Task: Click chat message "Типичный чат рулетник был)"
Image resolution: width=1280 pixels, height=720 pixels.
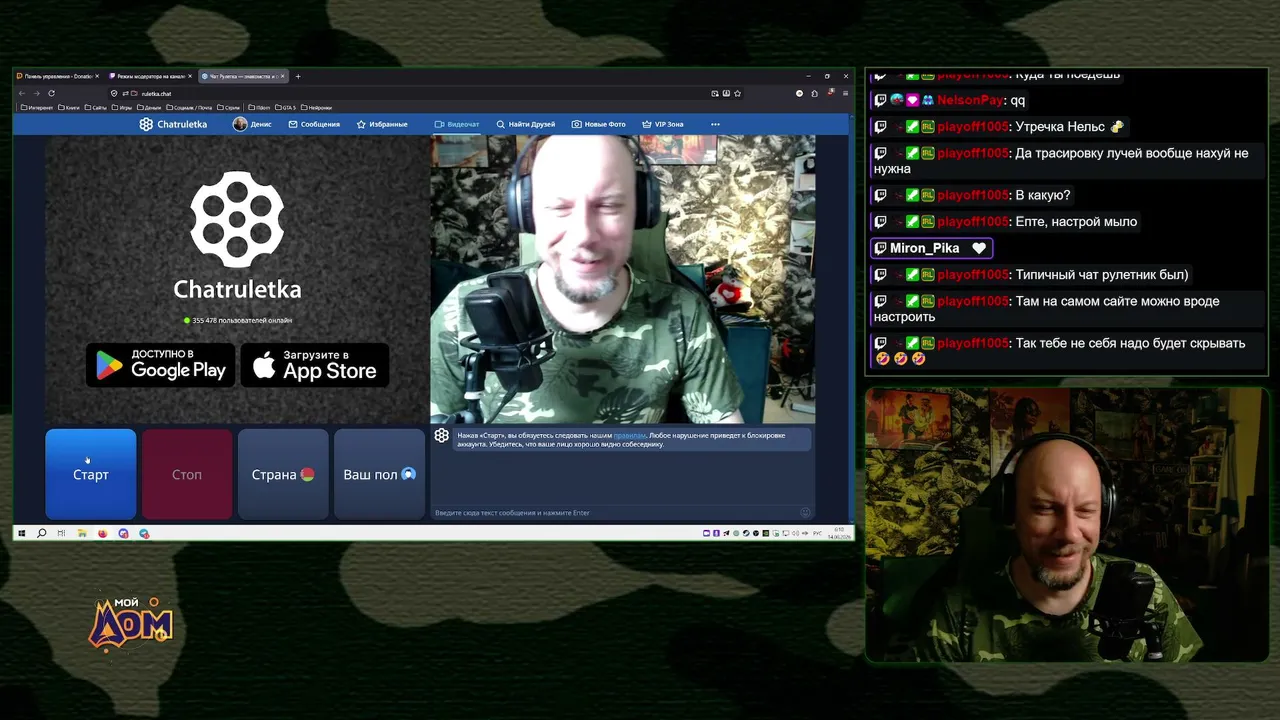Action: (1101, 275)
